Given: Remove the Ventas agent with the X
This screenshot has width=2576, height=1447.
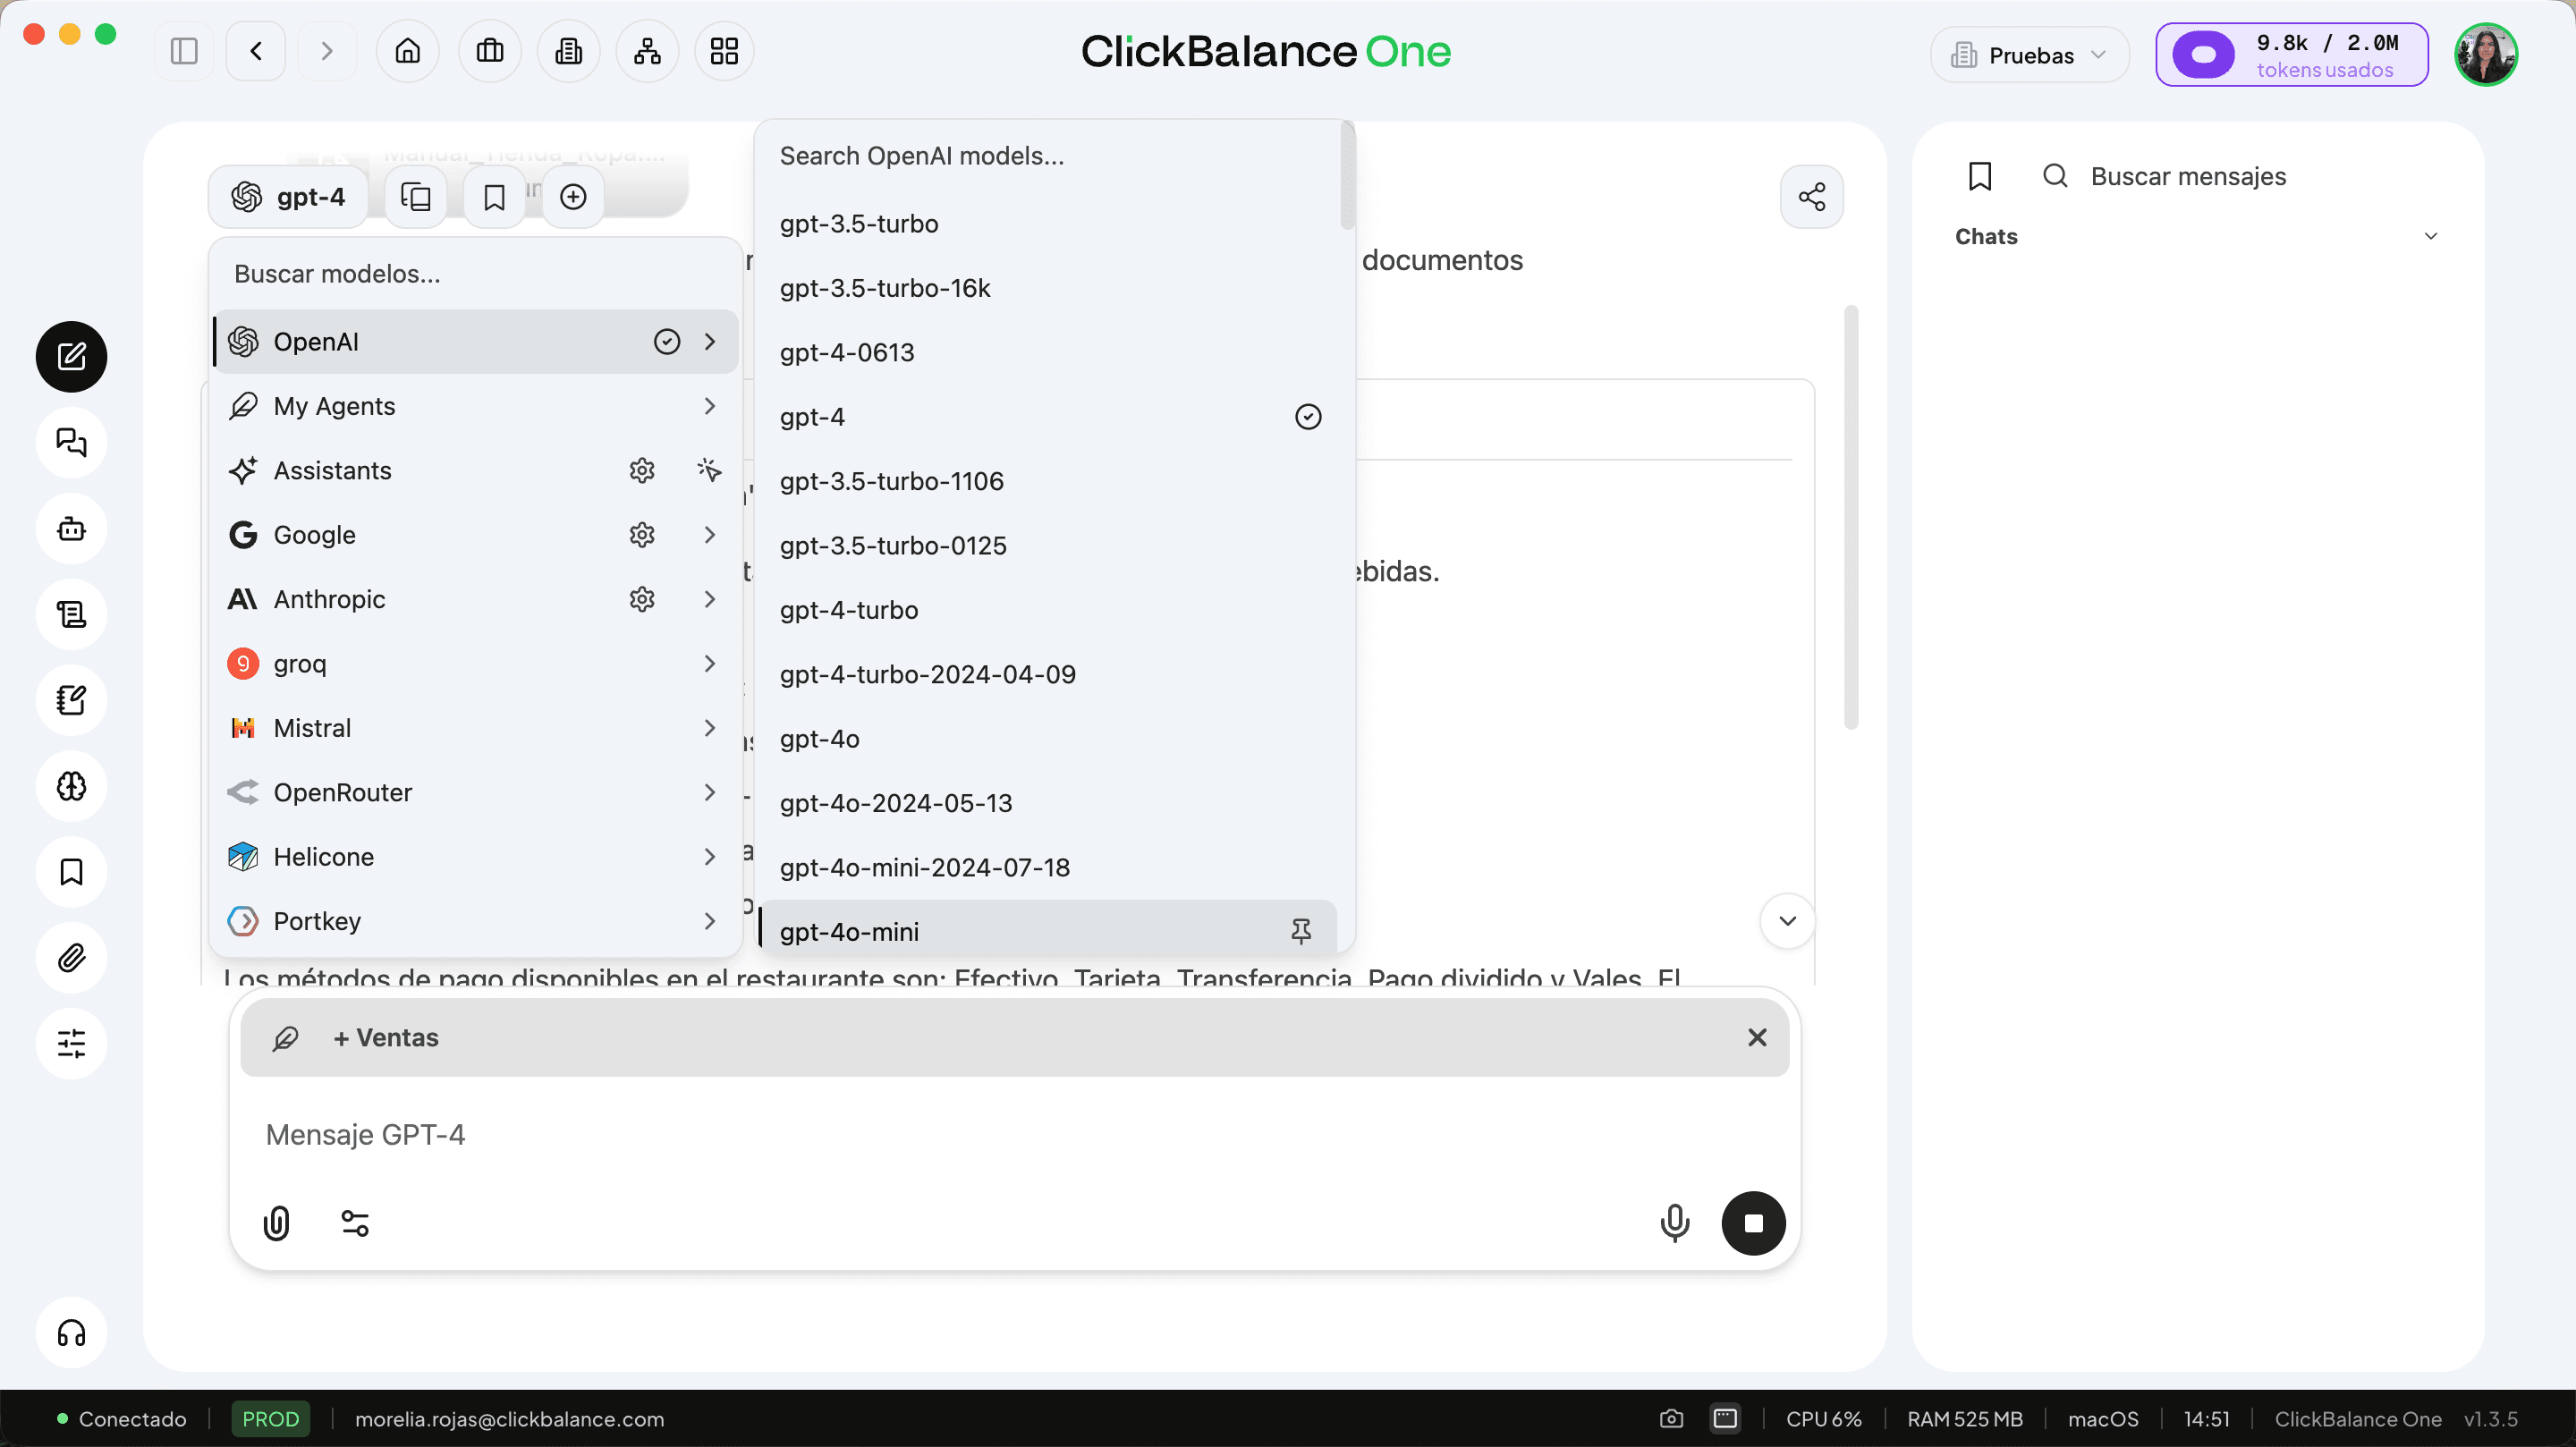Looking at the screenshot, I should click(1757, 1037).
